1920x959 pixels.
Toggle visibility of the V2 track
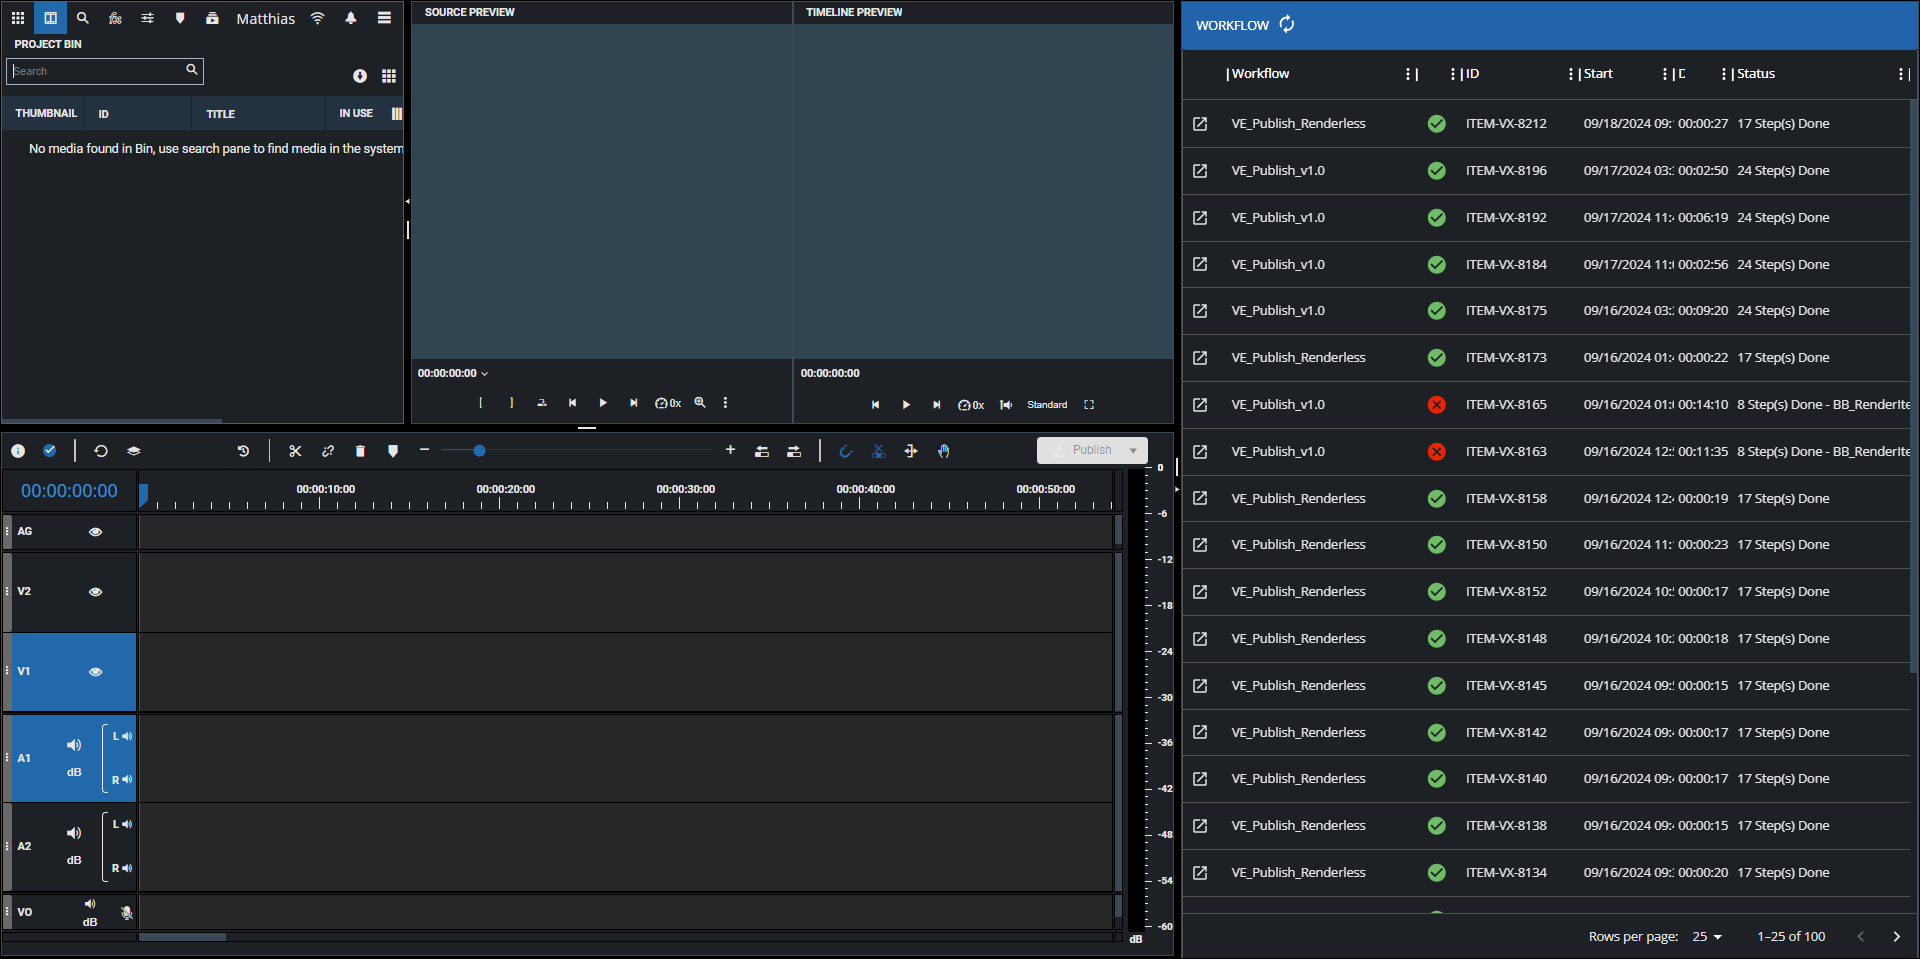[95, 592]
